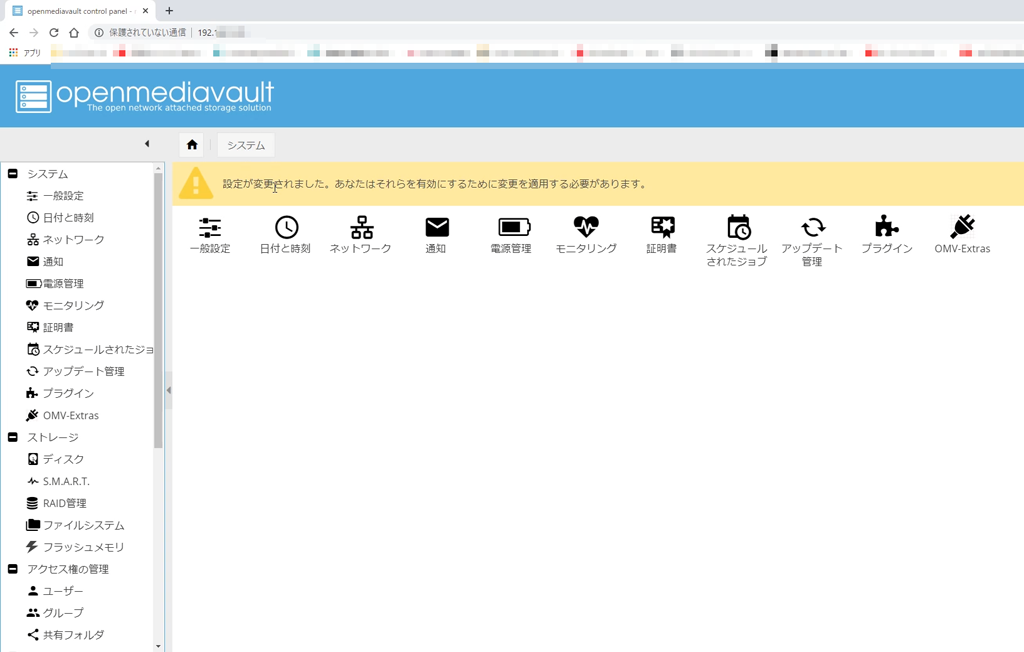
Task: Open 日付と時刻 clock icon in main panel
Action: [x=286, y=228]
